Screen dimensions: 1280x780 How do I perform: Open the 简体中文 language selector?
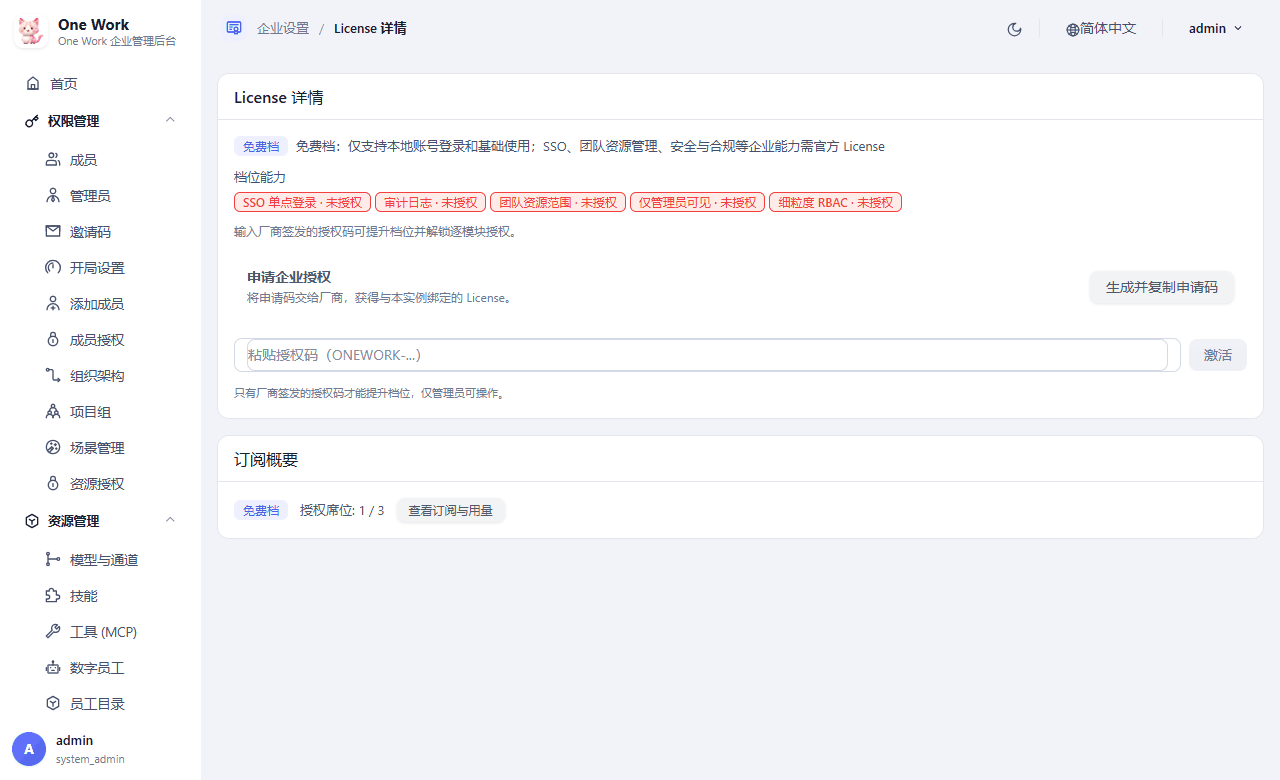click(x=1101, y=29)
